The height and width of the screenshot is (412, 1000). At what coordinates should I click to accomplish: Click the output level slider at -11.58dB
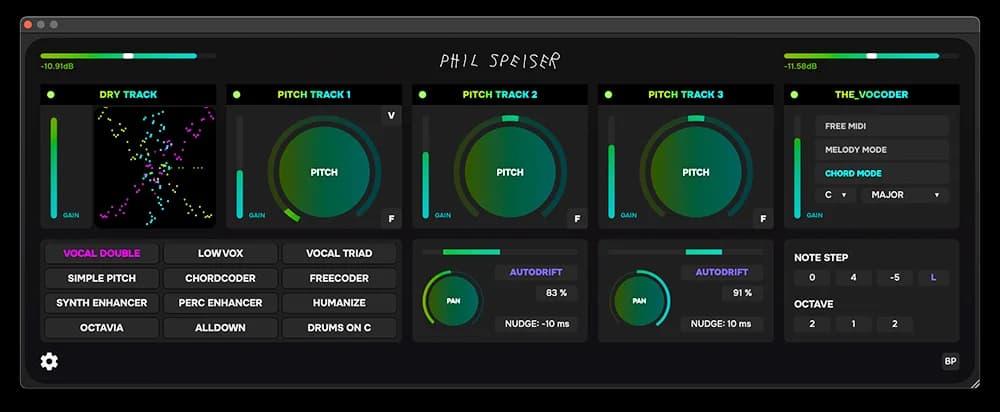pos(871,56)
